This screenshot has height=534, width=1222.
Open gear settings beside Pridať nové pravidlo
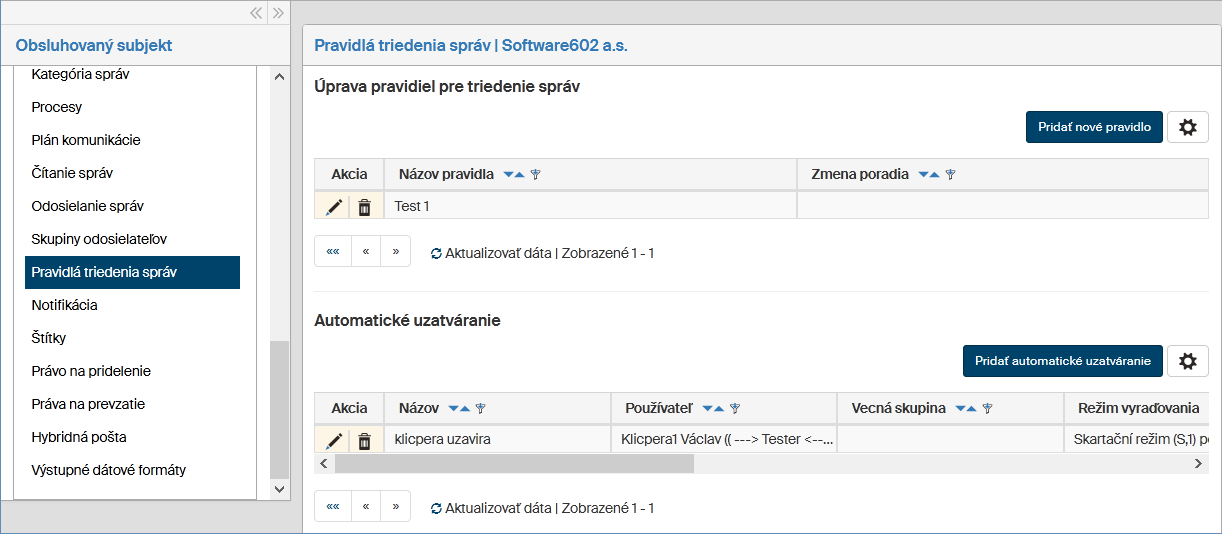click(x=1188, y=127)
